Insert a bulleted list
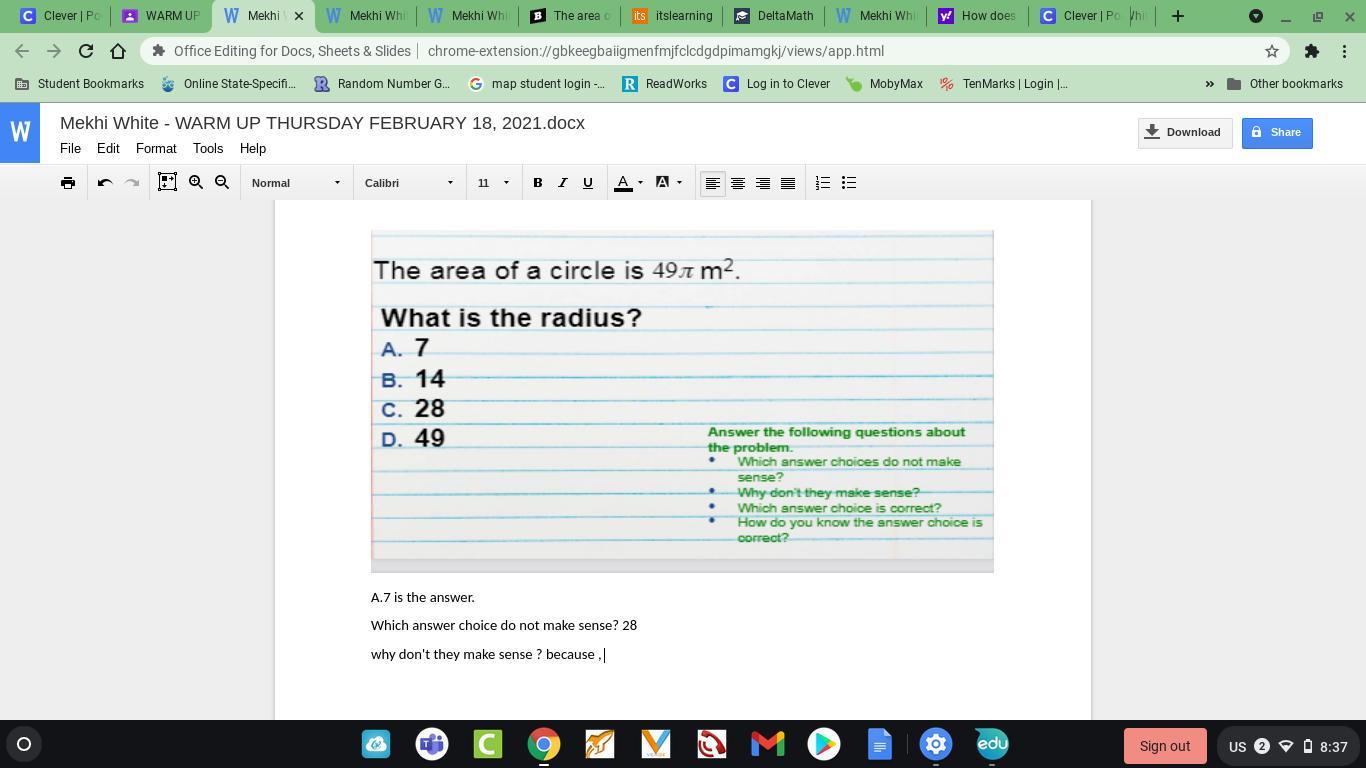 tap(849, 183)
